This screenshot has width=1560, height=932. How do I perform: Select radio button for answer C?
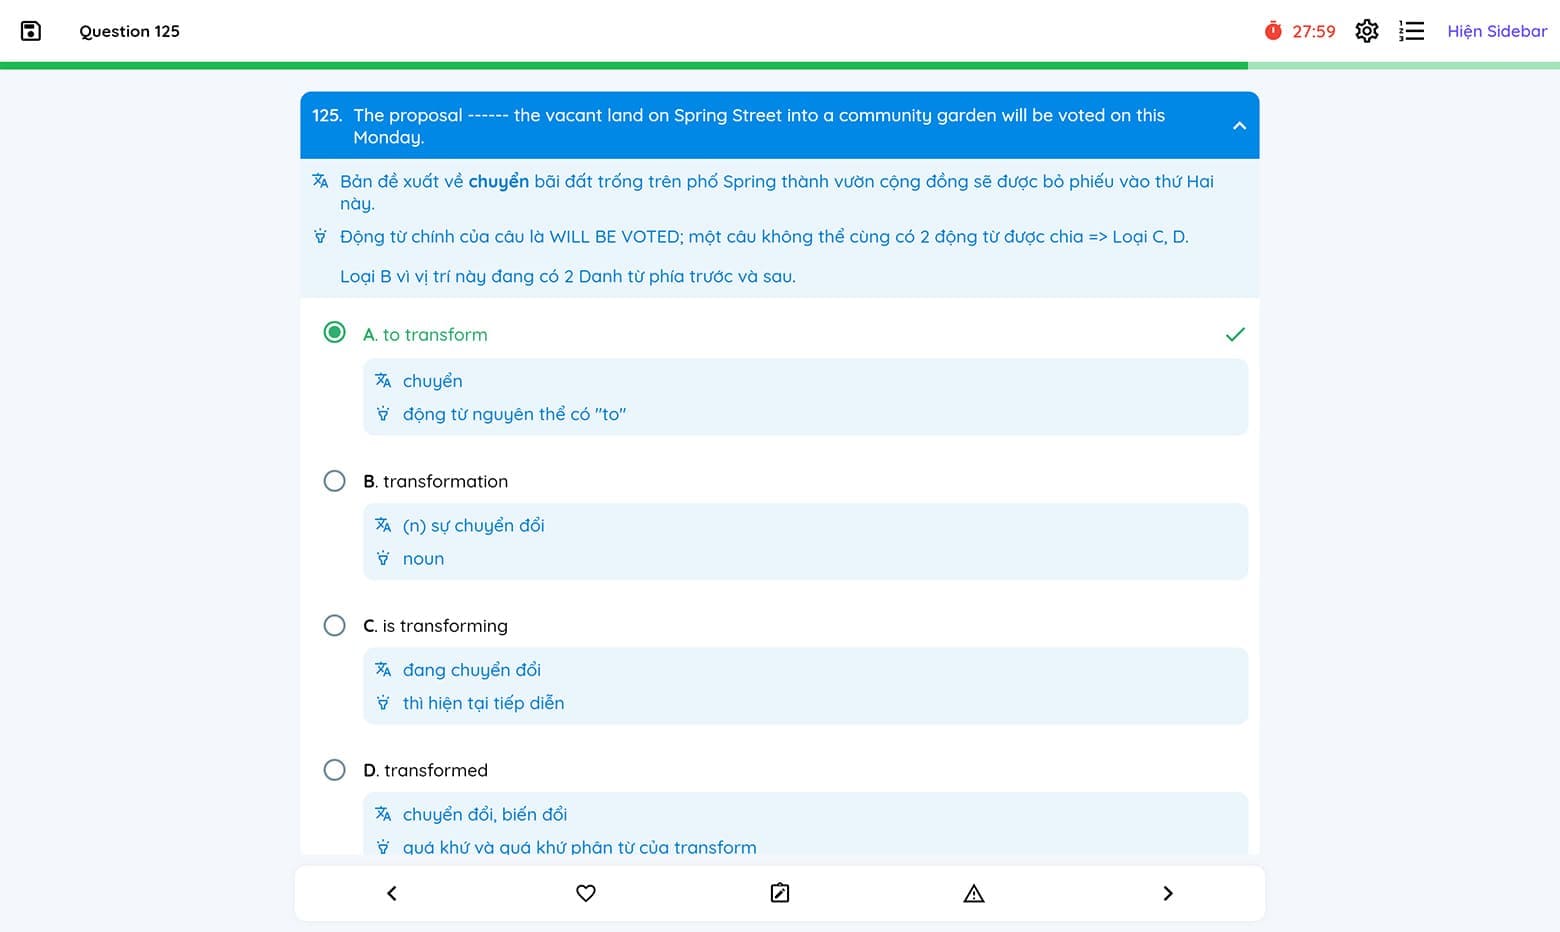pos(335,625)
